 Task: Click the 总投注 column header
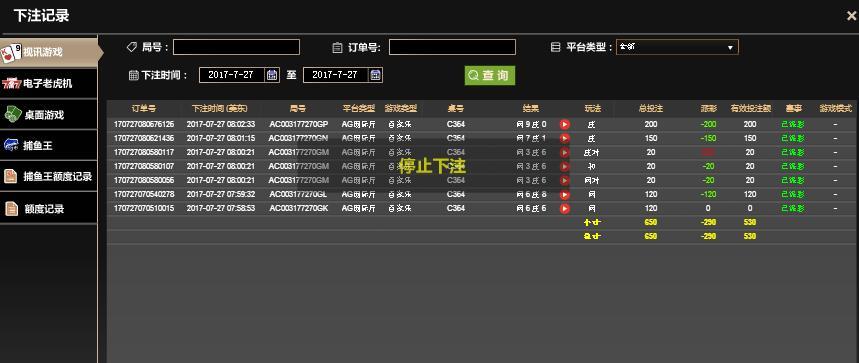pos(651,108)
